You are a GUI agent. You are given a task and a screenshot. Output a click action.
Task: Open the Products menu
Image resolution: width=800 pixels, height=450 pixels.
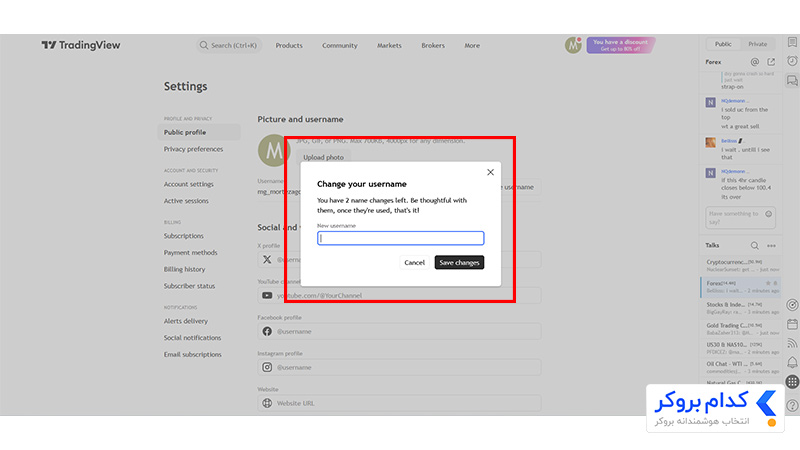(x=289, y=45)
